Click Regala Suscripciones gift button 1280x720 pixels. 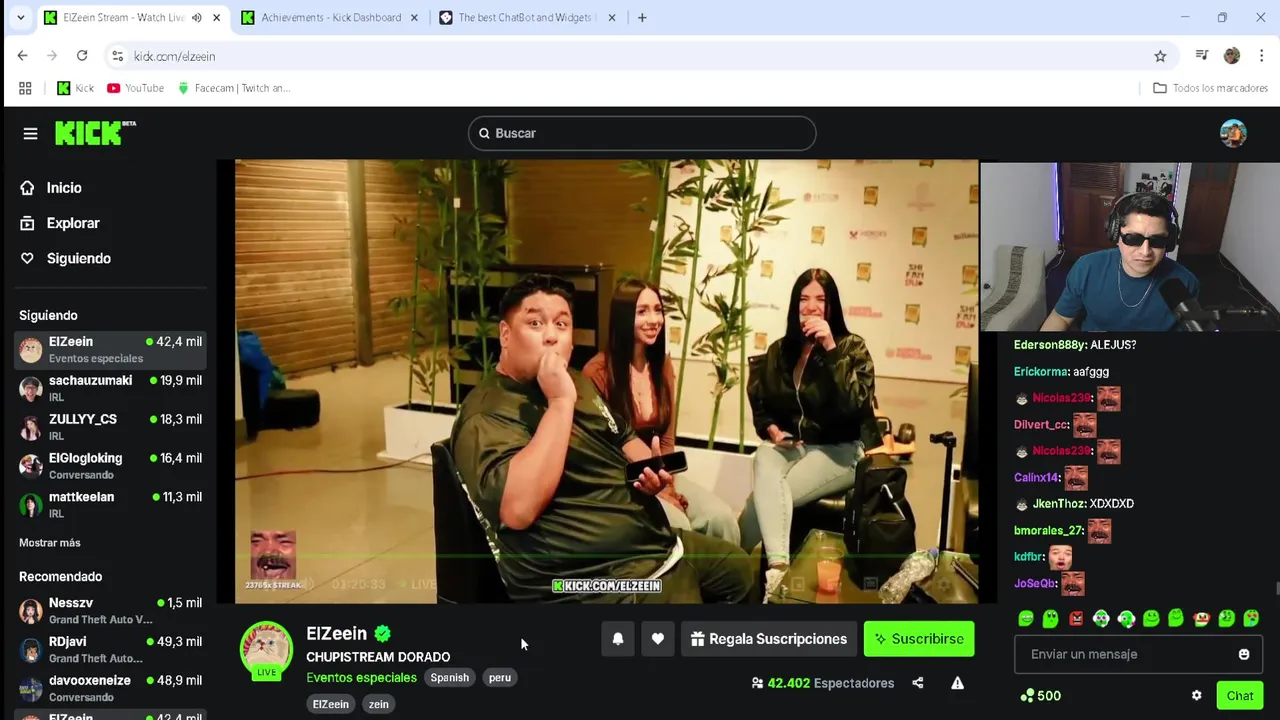click(x=769, y=639)
